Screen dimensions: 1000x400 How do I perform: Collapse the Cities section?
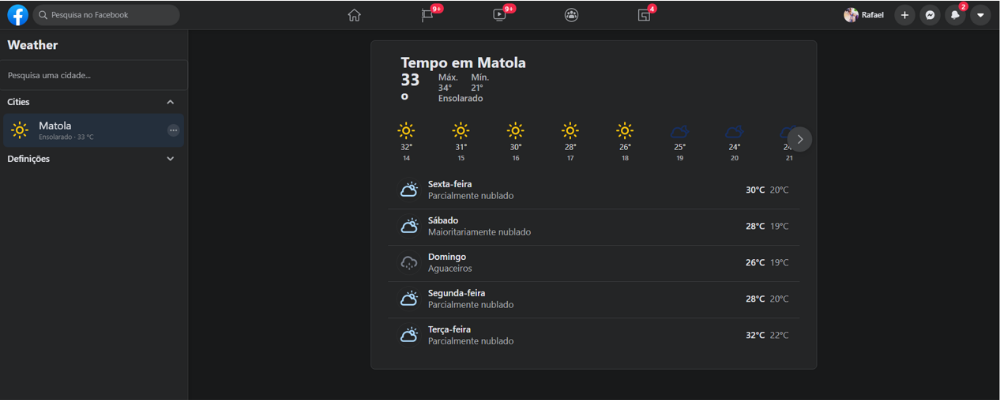(170, 102)
